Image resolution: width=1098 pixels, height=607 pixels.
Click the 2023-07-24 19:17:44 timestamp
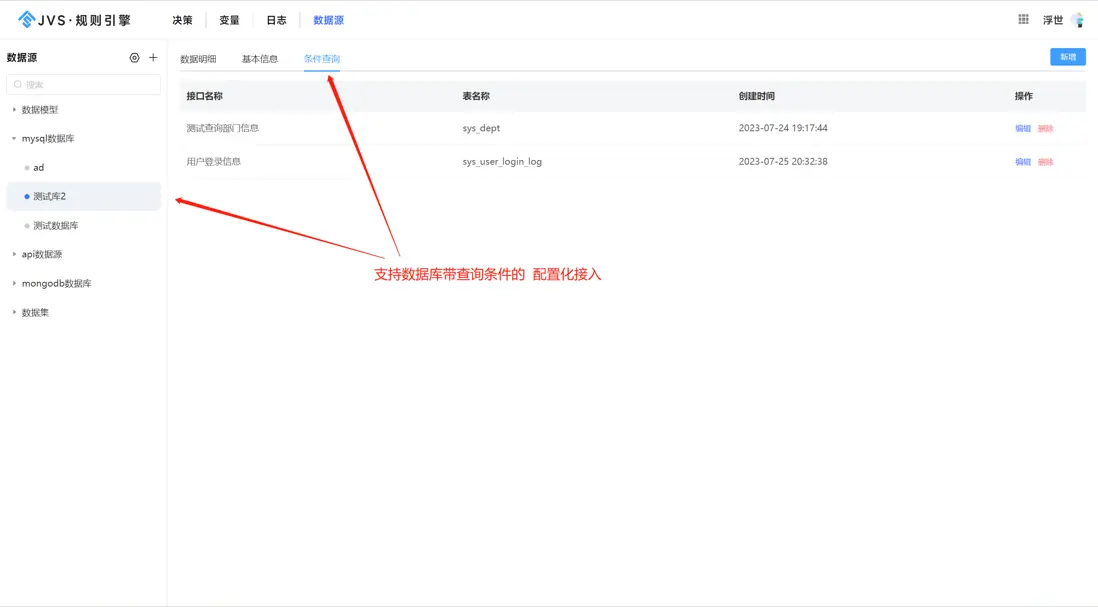(x=783, y=128)
